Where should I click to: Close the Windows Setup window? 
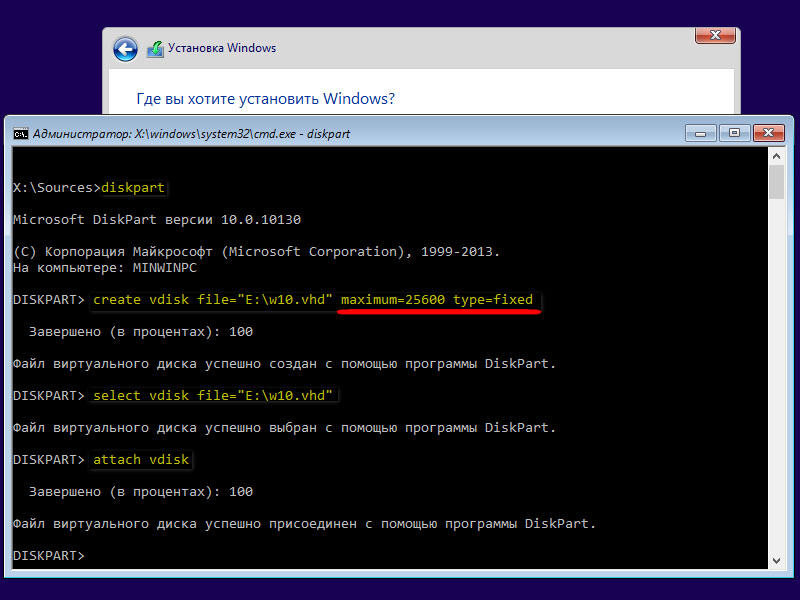[715, 35]
